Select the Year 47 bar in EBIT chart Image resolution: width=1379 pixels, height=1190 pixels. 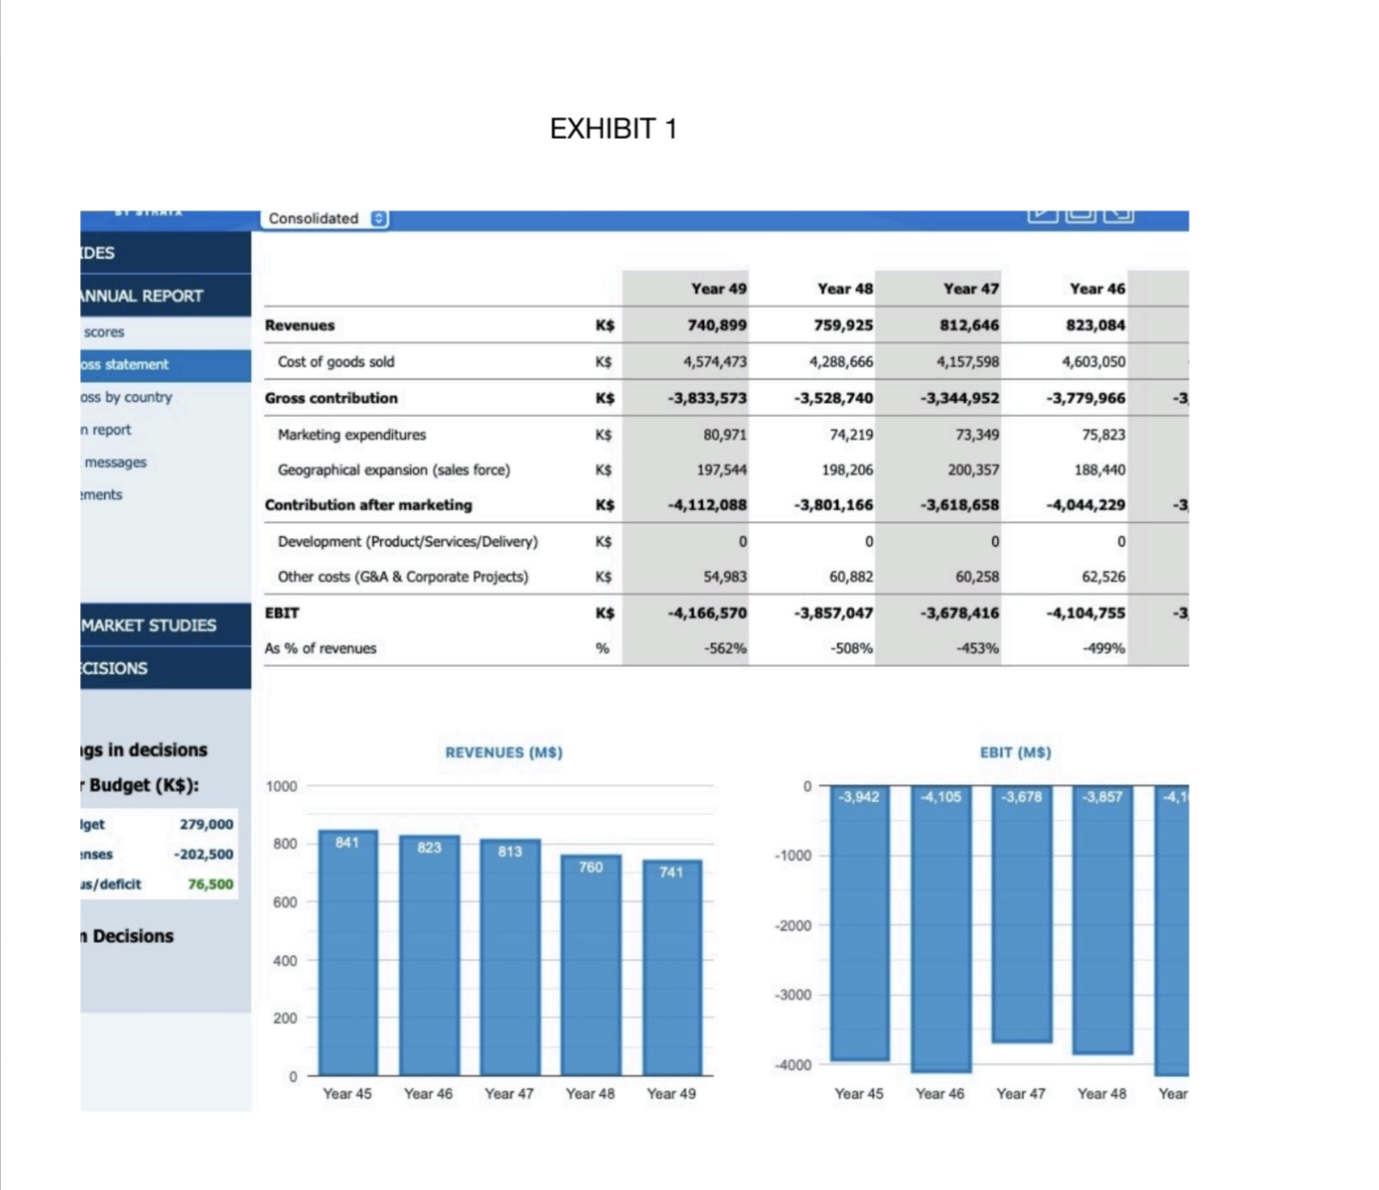click(1020, 915)
